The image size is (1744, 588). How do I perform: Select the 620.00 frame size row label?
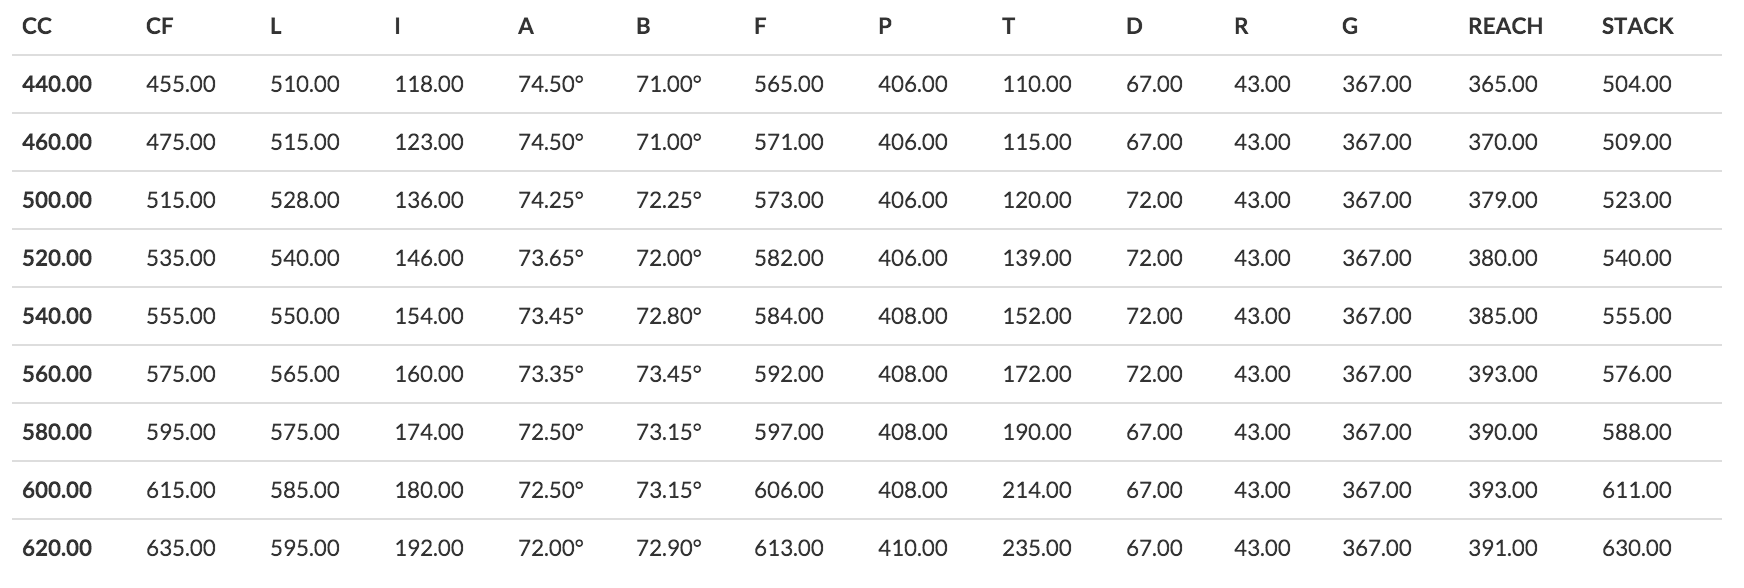coord(57,548)
